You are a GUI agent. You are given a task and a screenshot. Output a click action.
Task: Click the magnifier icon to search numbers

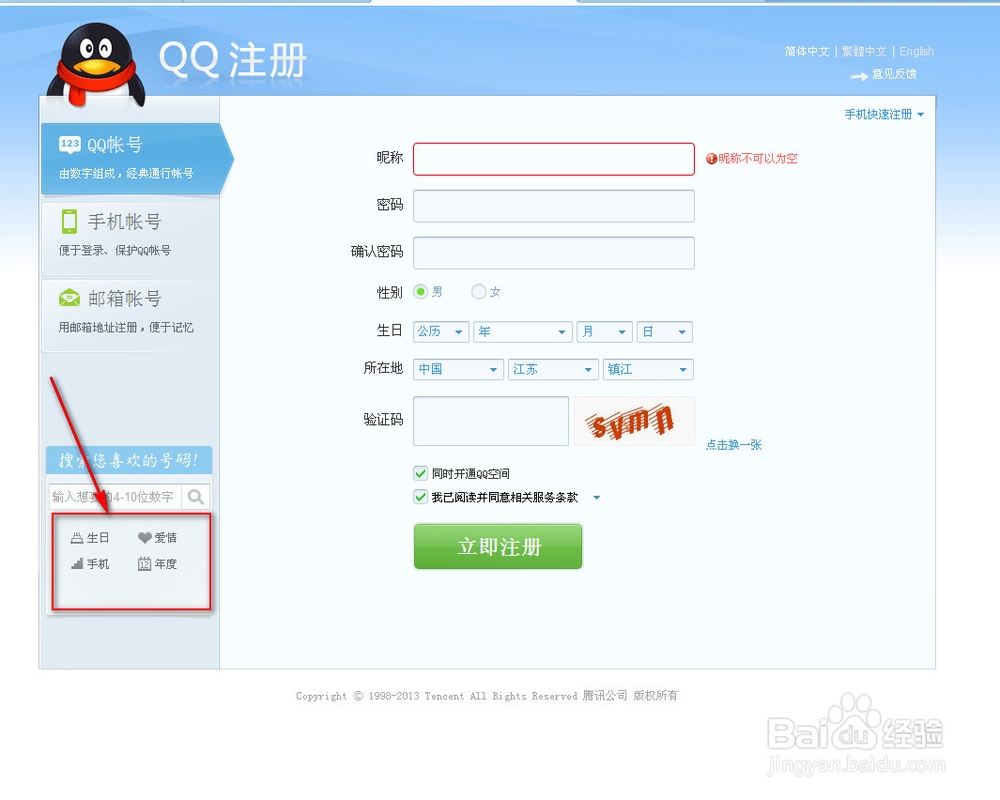(x=196, y=496)
